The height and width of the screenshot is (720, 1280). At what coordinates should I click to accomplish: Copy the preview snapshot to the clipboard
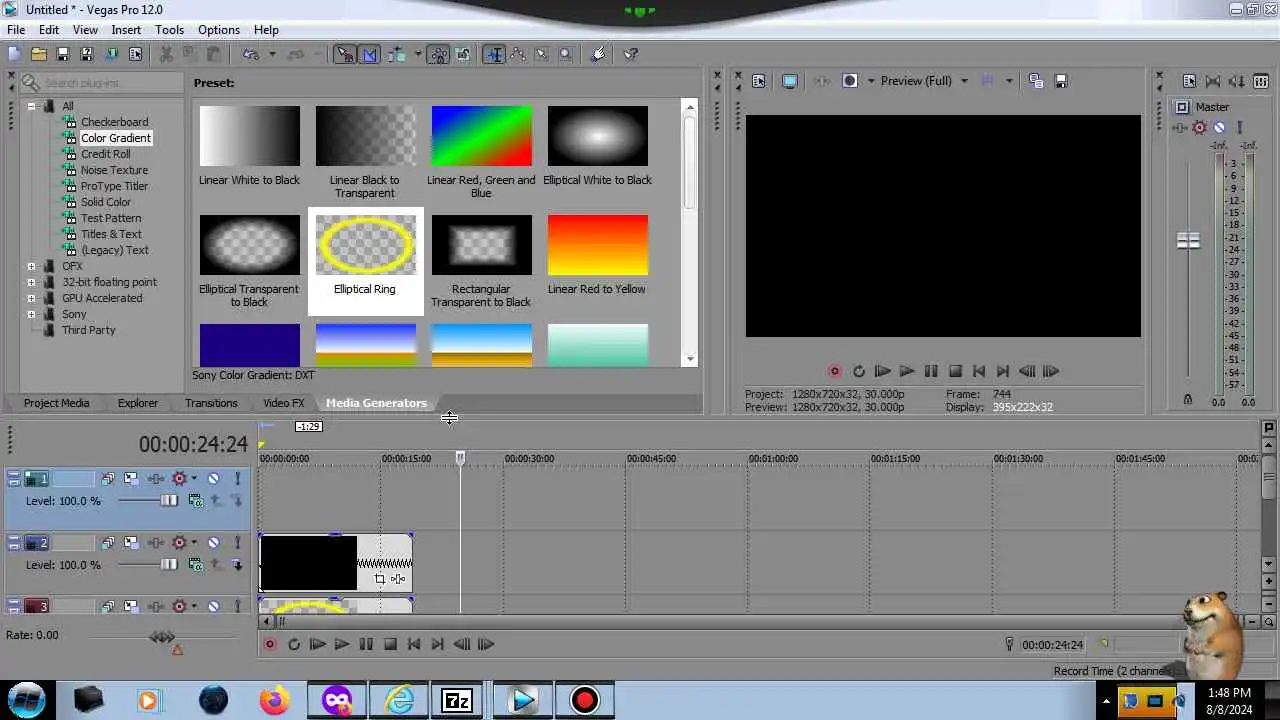coord(1036,81)
